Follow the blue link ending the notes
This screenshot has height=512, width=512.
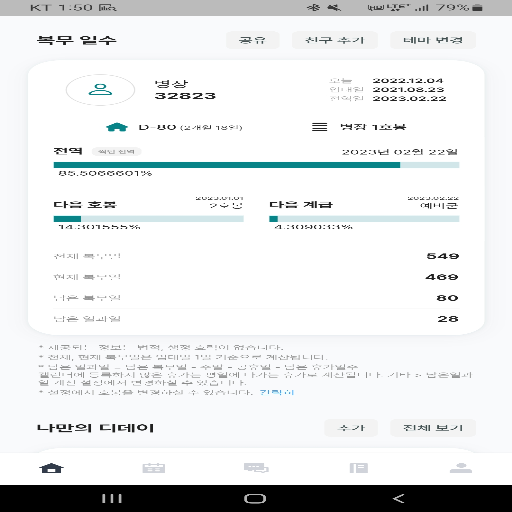(x=277, y=392)
